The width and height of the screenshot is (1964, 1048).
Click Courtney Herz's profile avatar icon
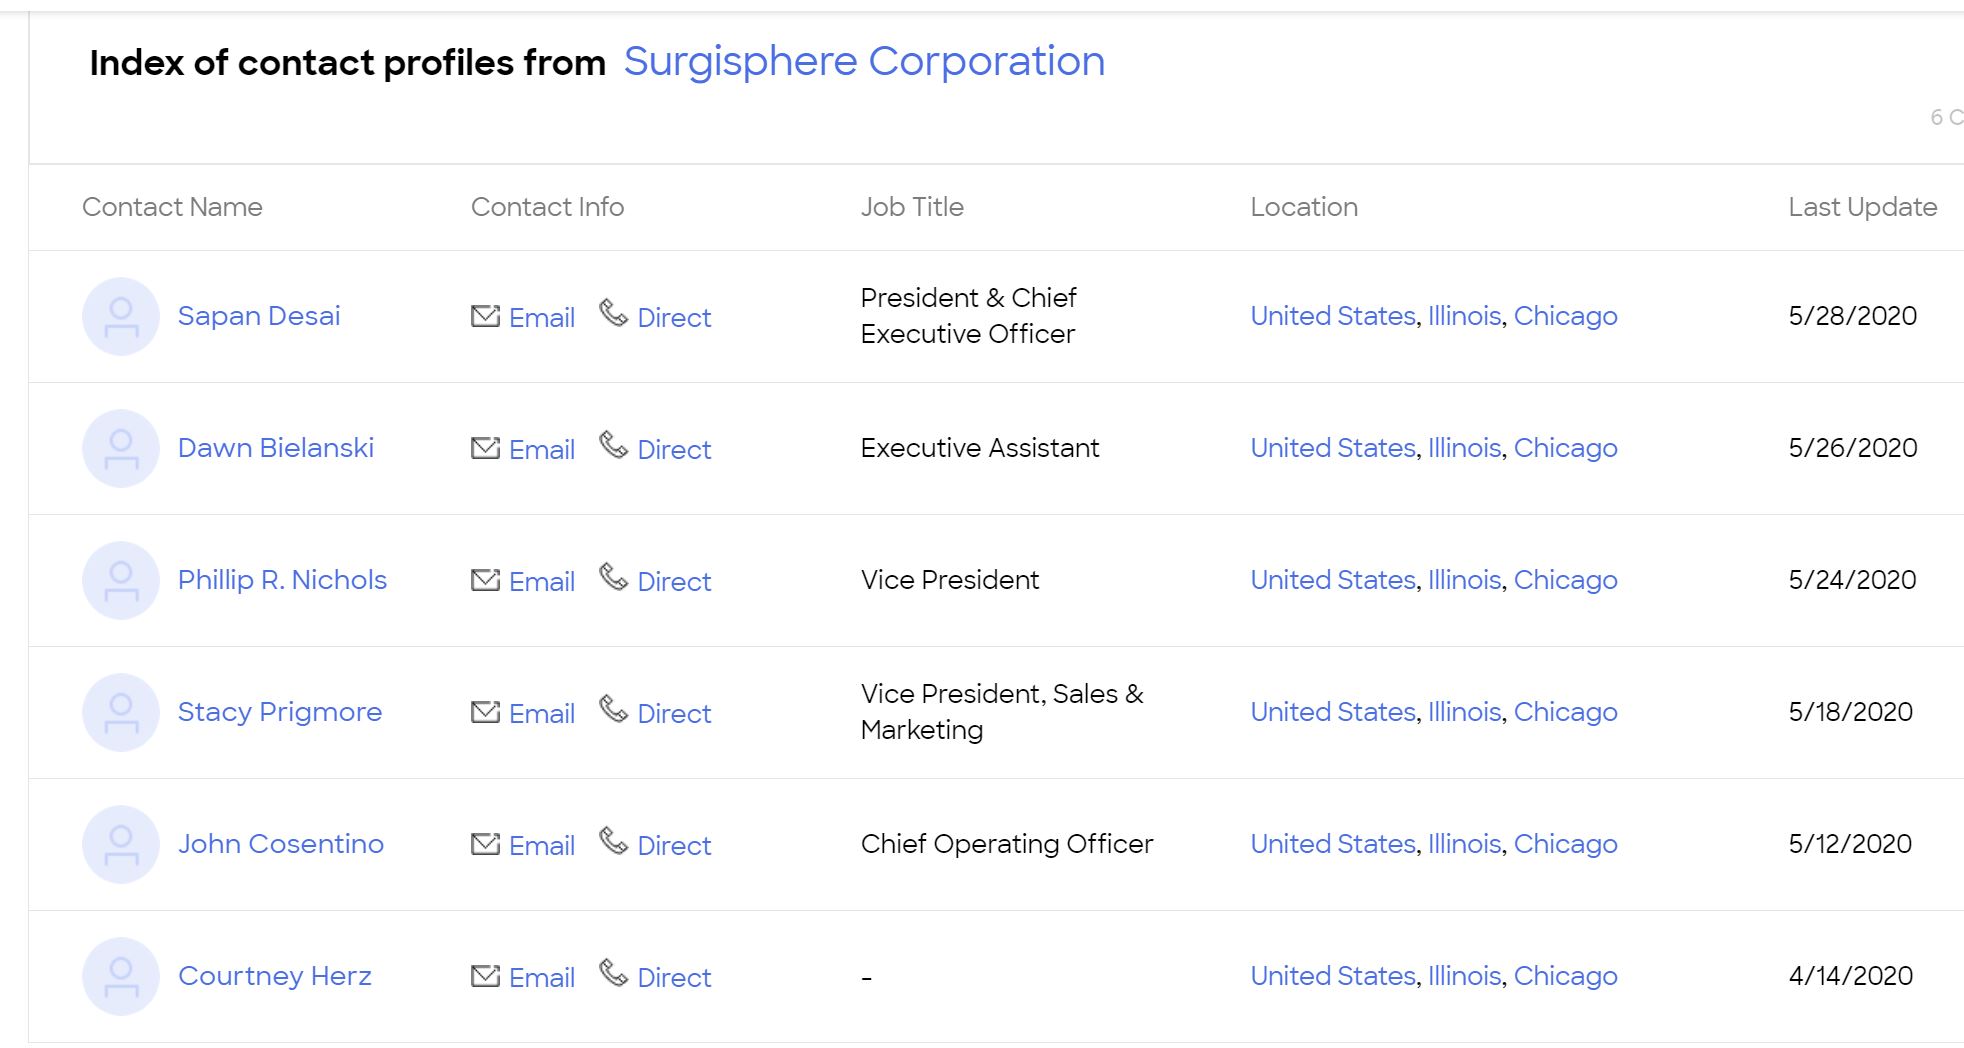pyautogui.click(x=121, y=976)
